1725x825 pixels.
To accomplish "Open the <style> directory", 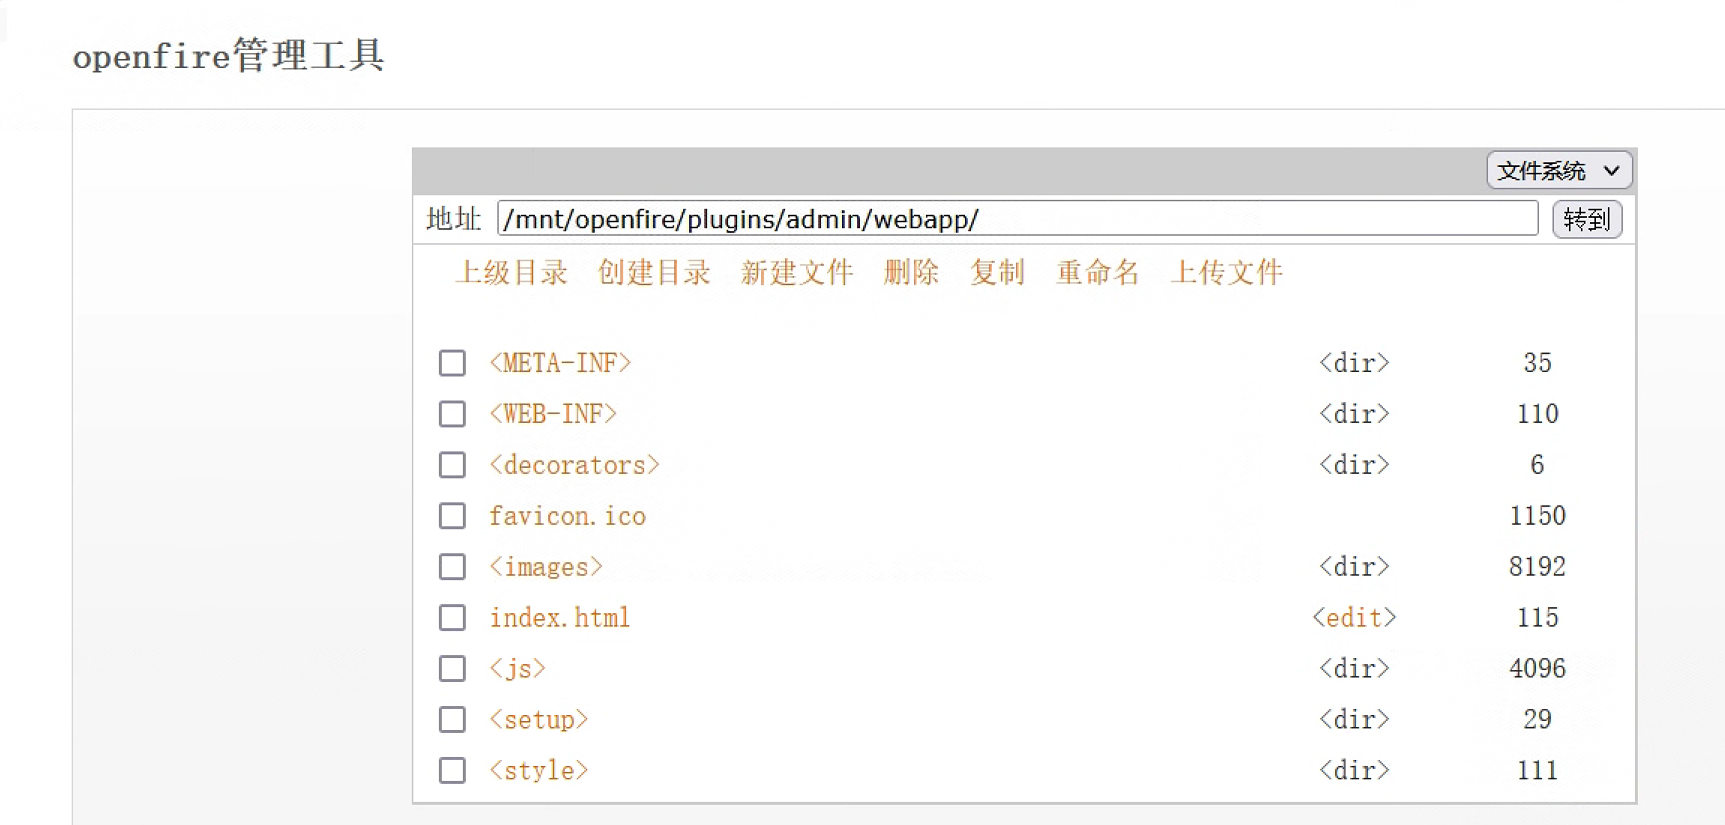I will click(x=539, y=771).
